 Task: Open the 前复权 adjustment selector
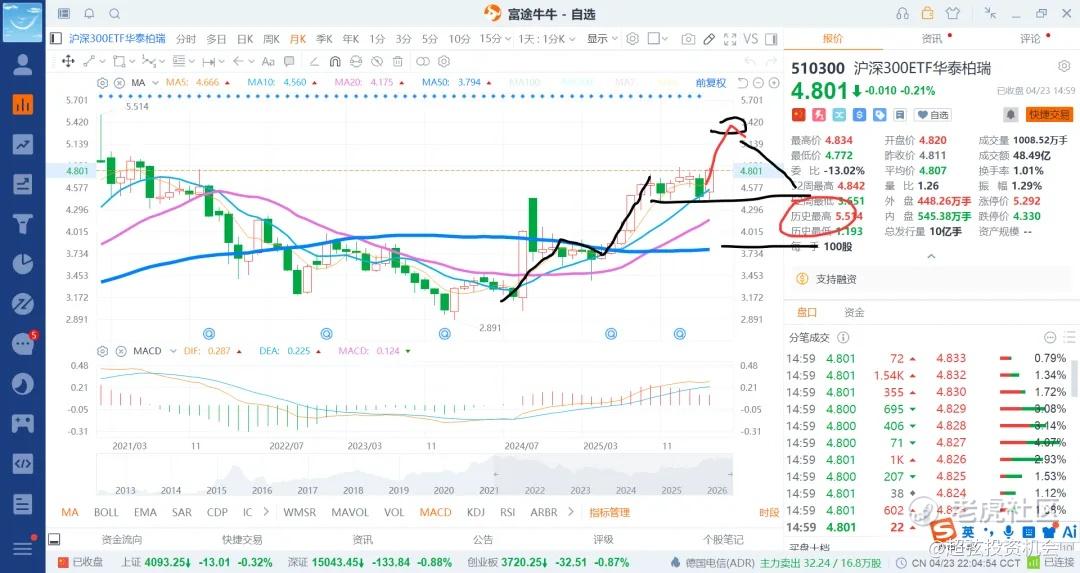point(711,83)
